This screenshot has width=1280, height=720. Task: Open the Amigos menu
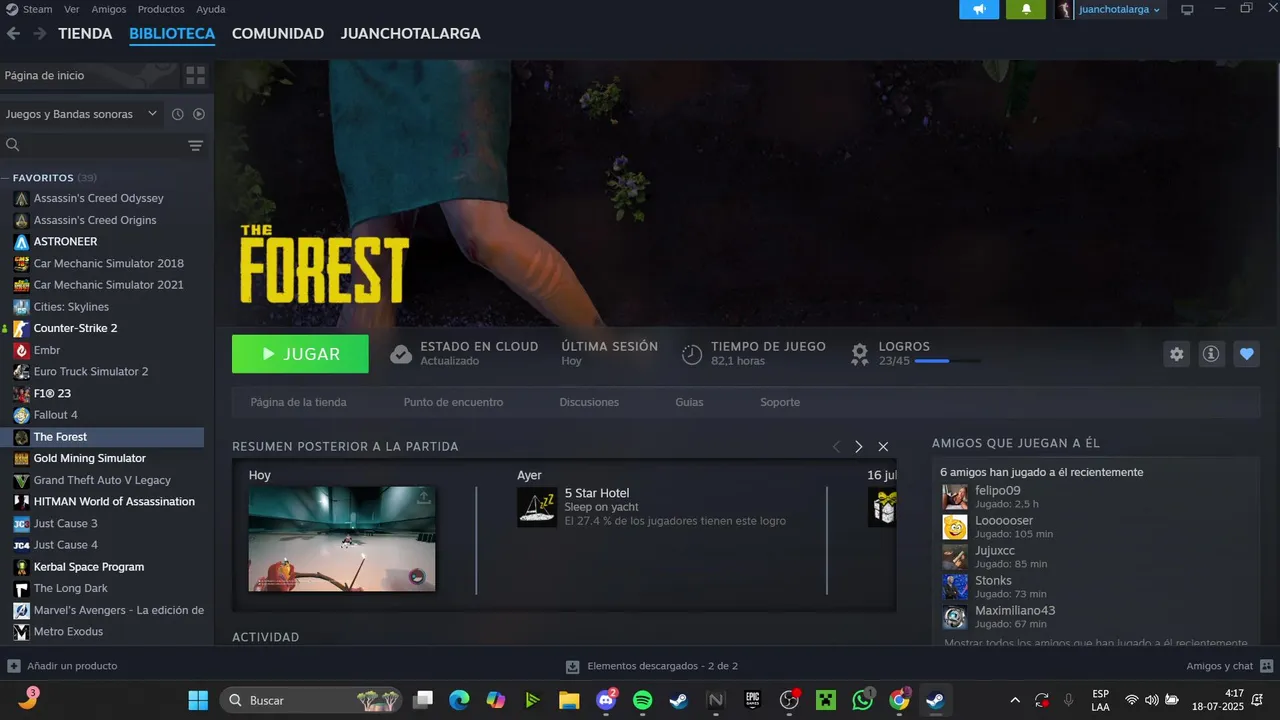[x=109, y=9]
